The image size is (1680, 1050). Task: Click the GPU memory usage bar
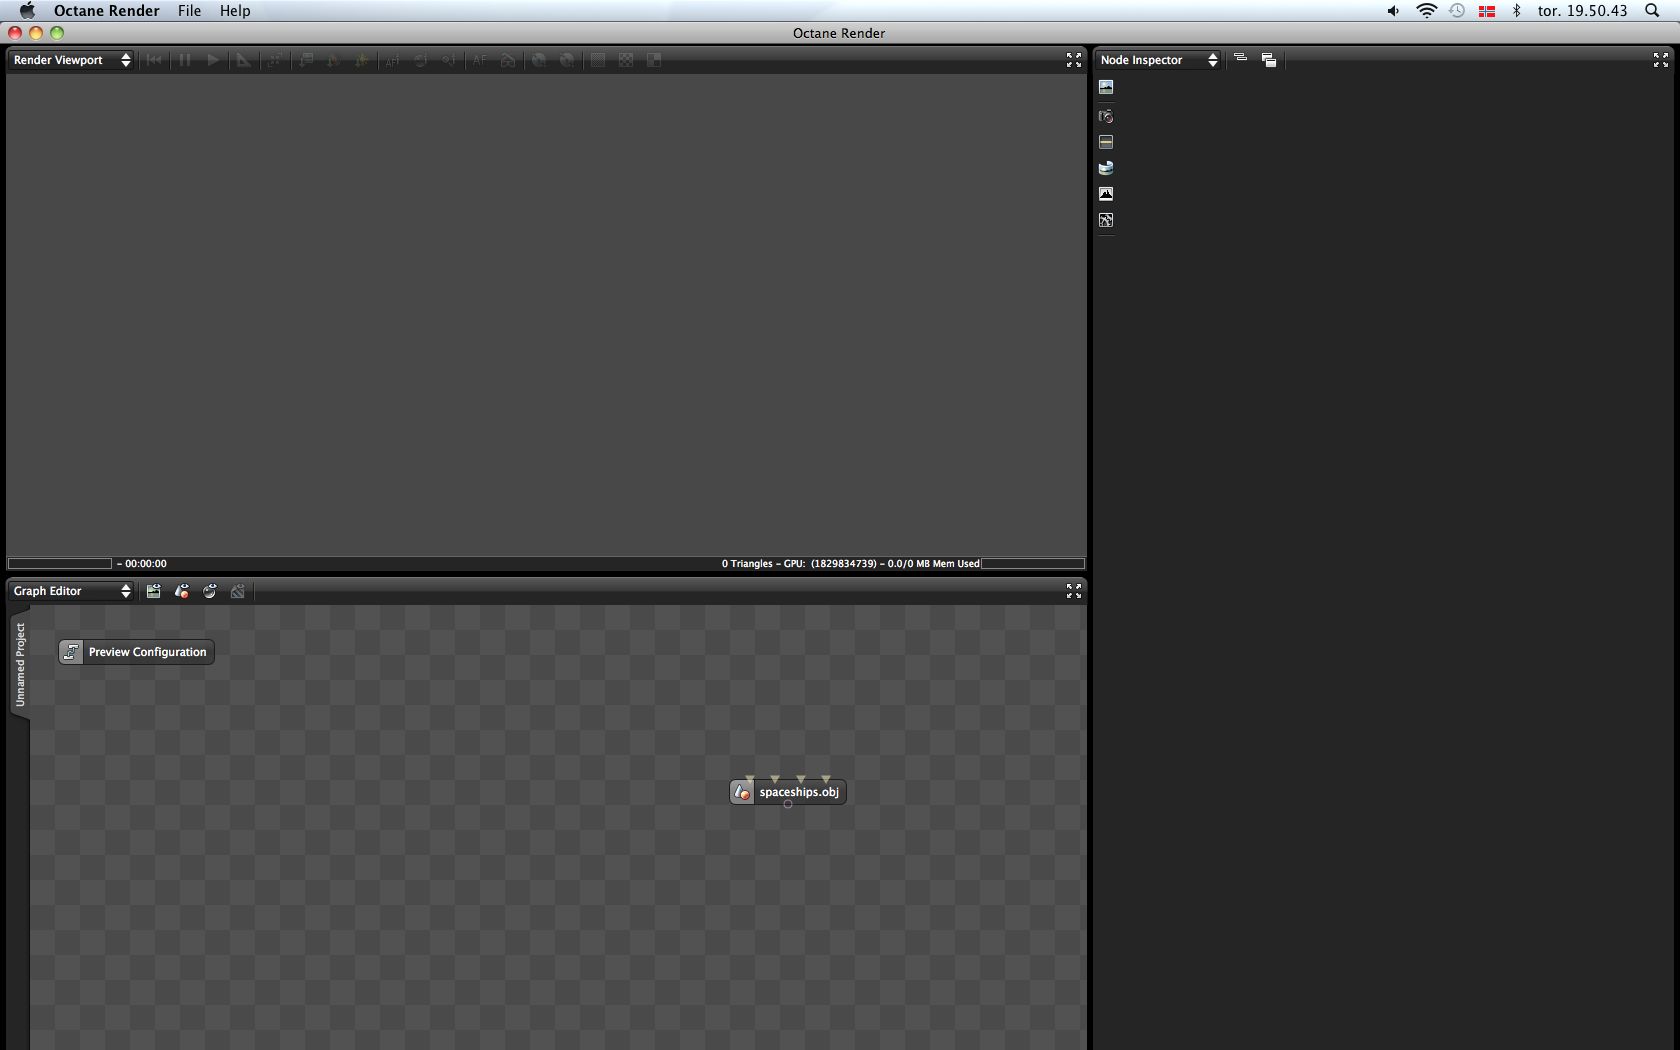pos(1033,564)
